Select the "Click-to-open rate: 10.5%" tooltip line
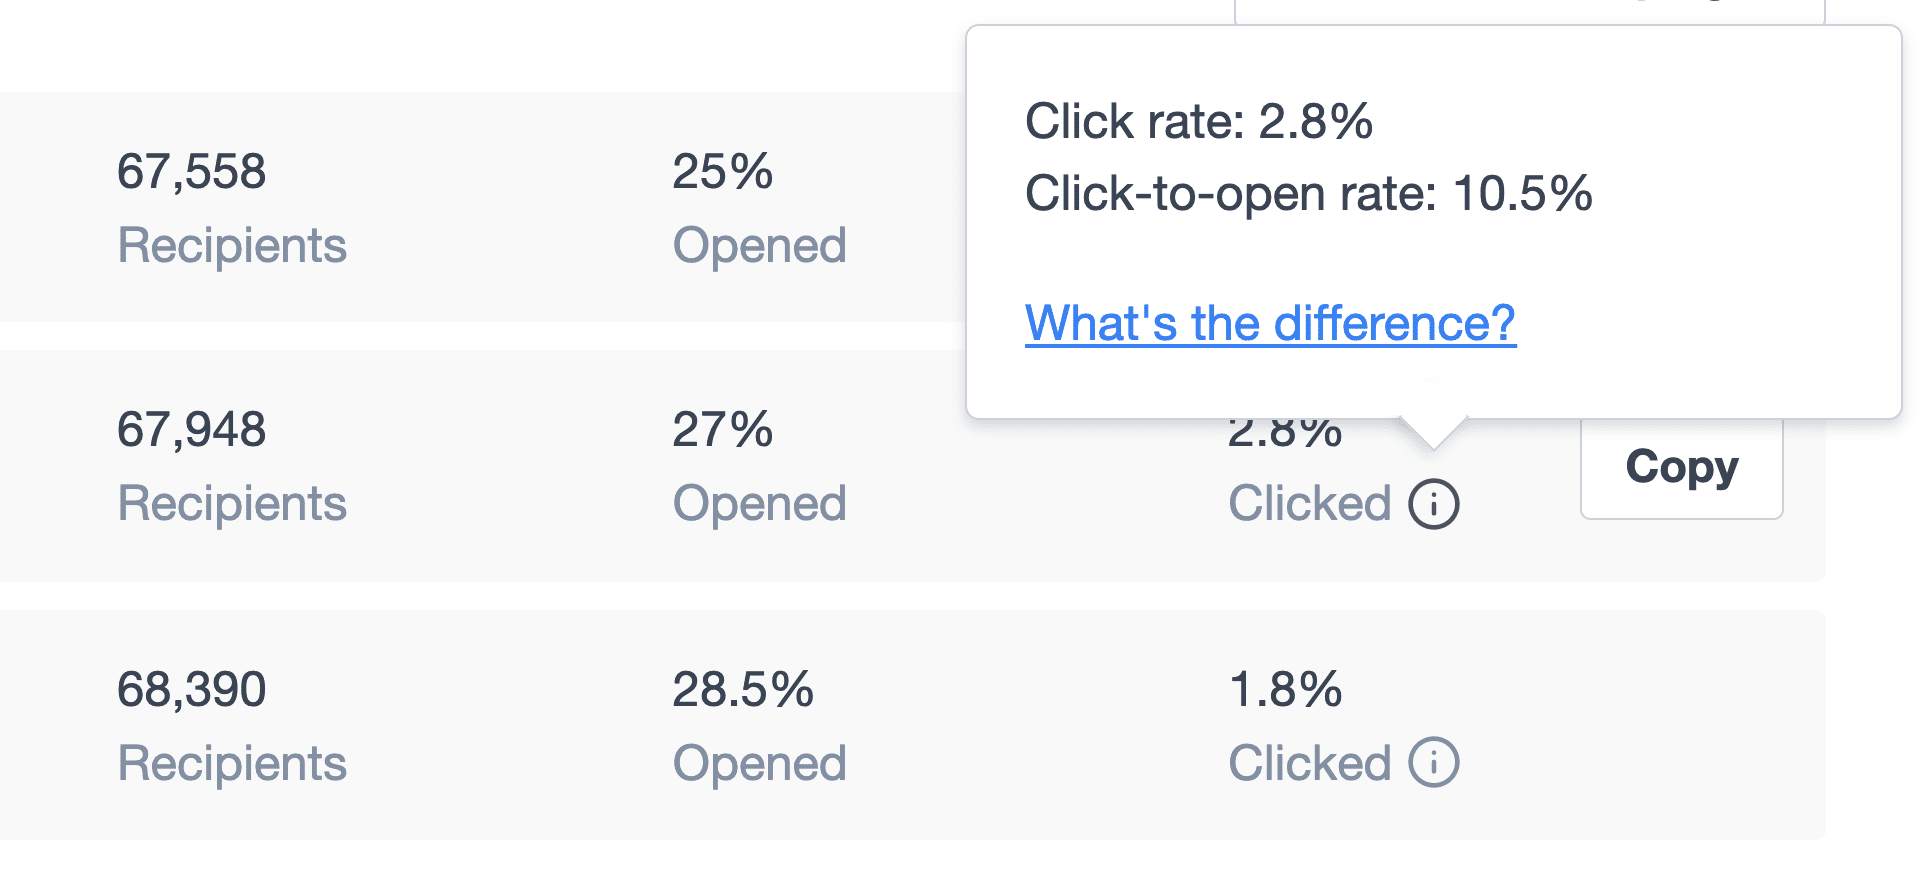The image size is (1928, 880). (1308, 194)
